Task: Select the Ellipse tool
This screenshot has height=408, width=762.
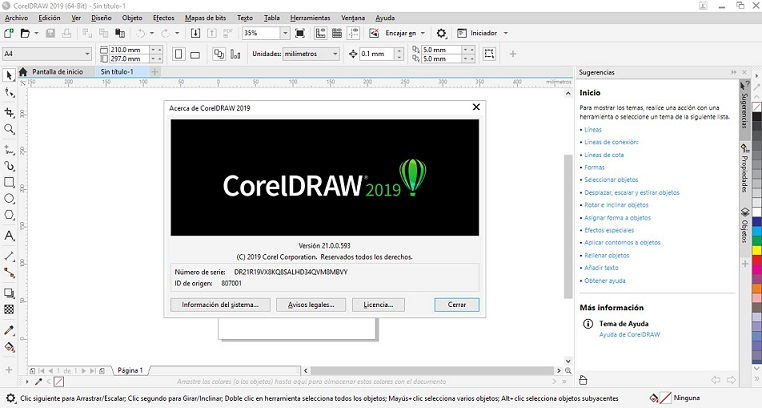Action: tap(9, 199)
